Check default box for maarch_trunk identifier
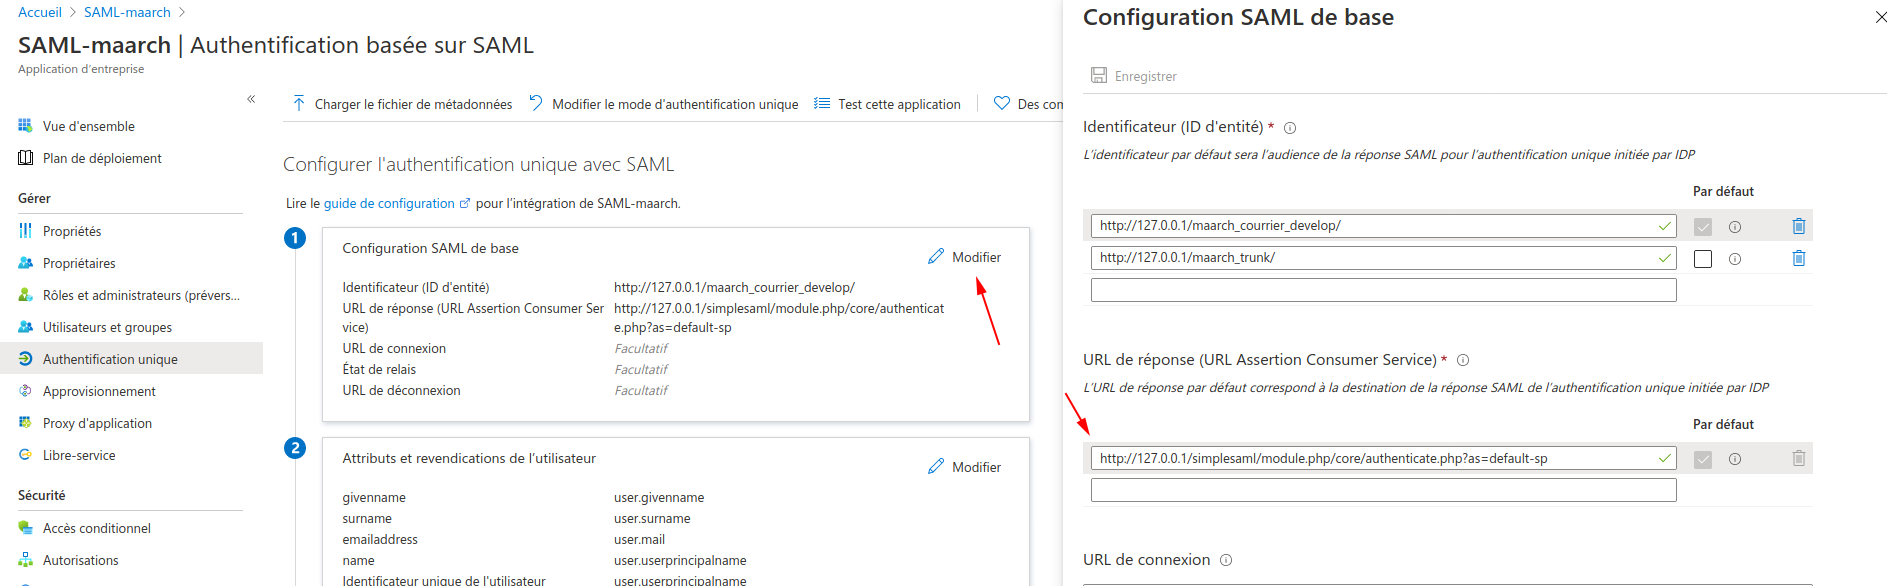Image resolution: width=1887 pixels, height=586 pixels. point(1703,259)
